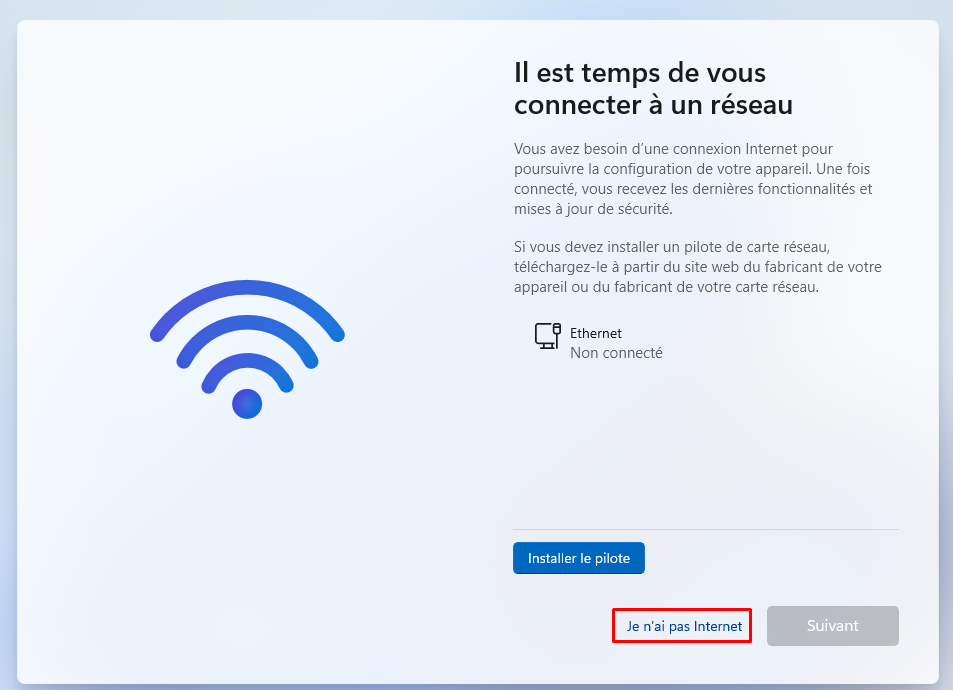Click the empty network list area below Ethernet

coord(706,444)
